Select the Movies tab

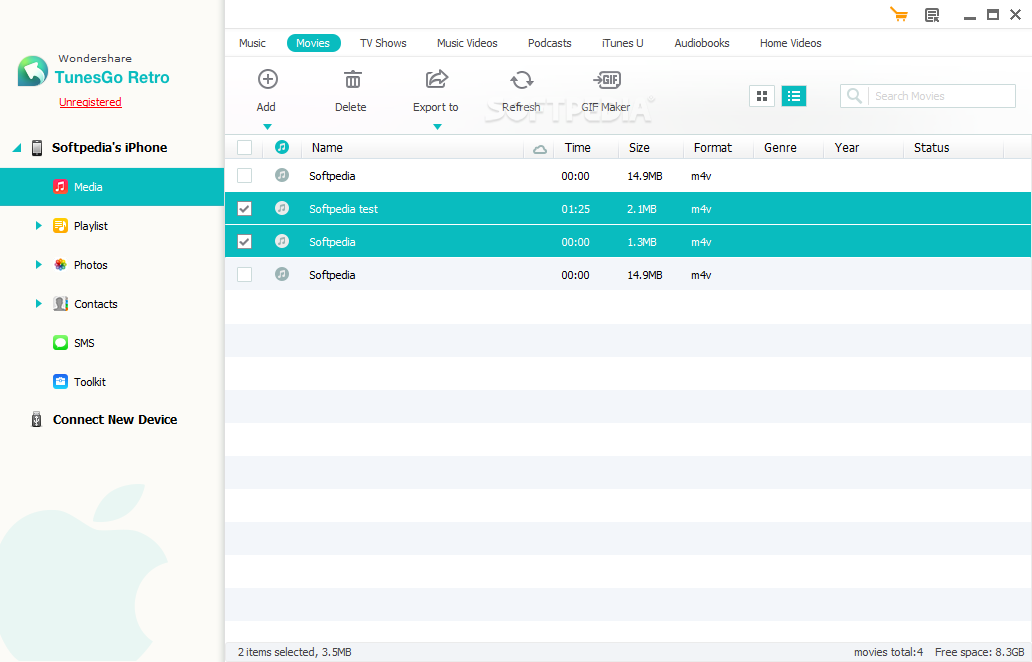tap(313, 43)
